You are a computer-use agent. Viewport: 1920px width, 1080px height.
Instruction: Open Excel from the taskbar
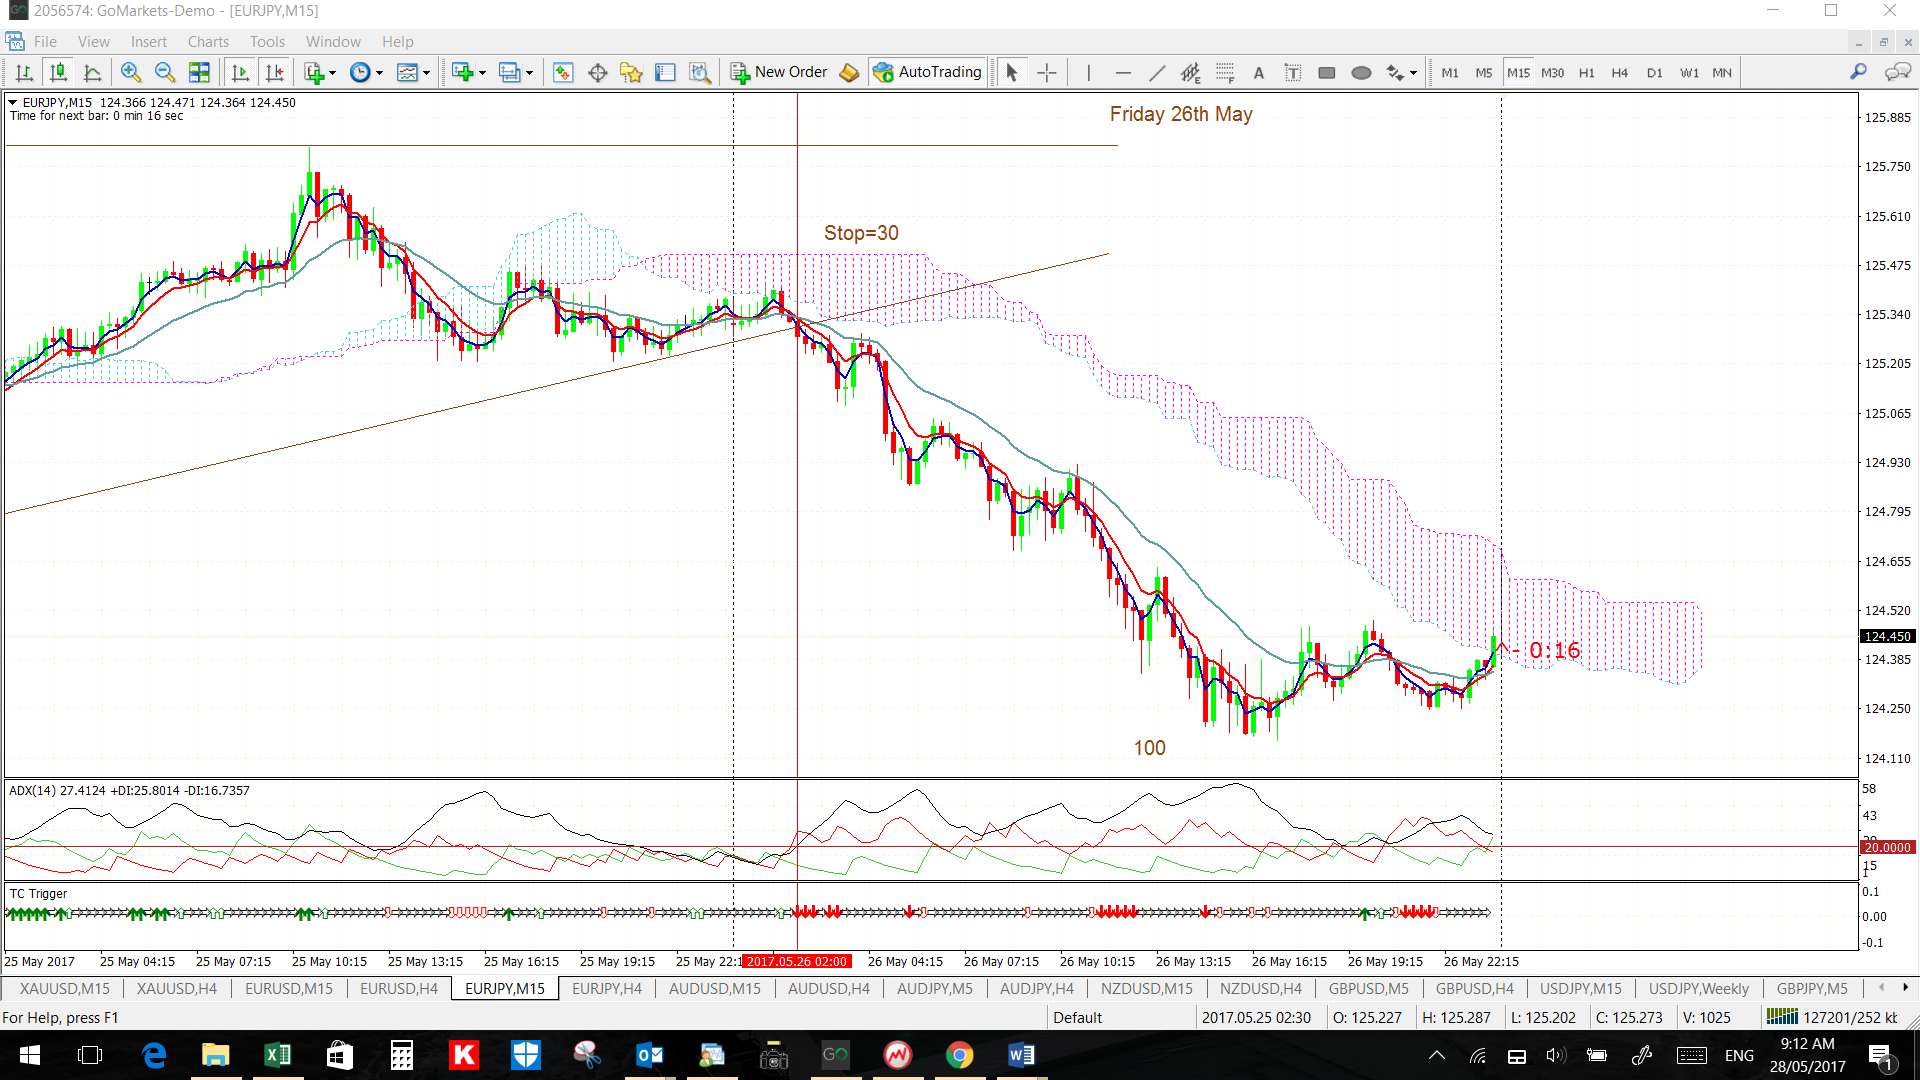click(x=277, y=1055)
